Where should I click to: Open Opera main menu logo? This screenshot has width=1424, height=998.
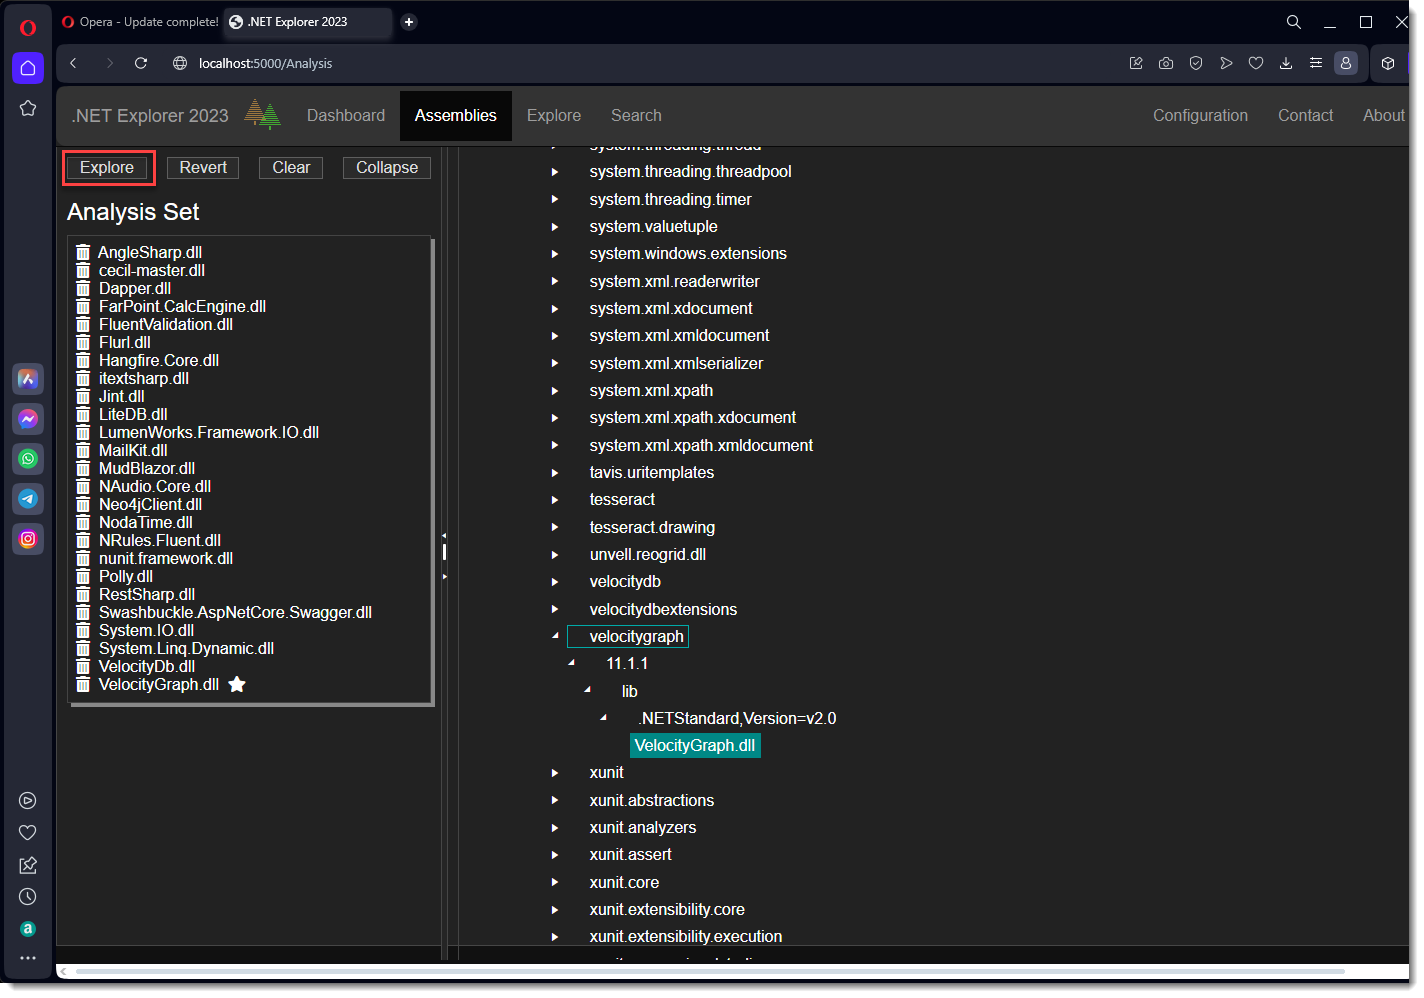(x=28, y=28)
